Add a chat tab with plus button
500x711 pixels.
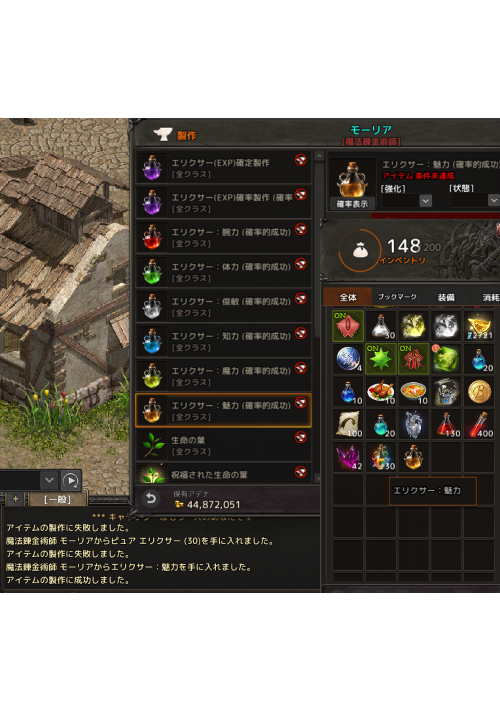coord(15,499)
